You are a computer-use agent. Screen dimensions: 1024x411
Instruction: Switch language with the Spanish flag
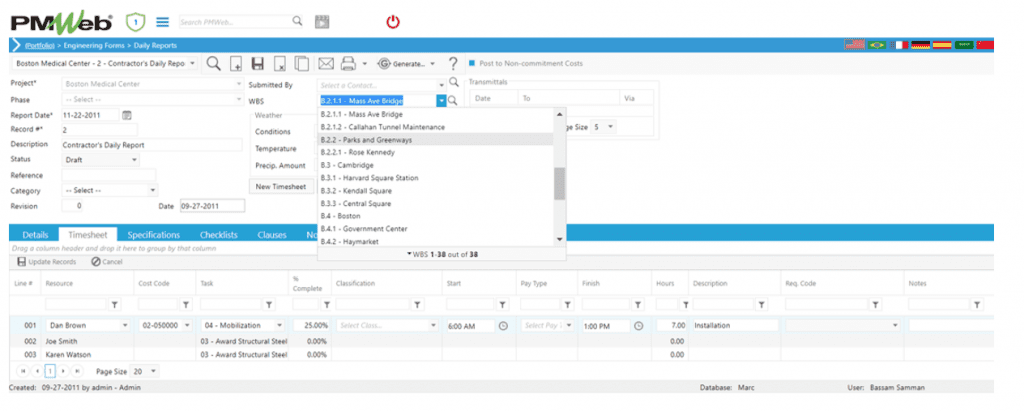point(942,45)
